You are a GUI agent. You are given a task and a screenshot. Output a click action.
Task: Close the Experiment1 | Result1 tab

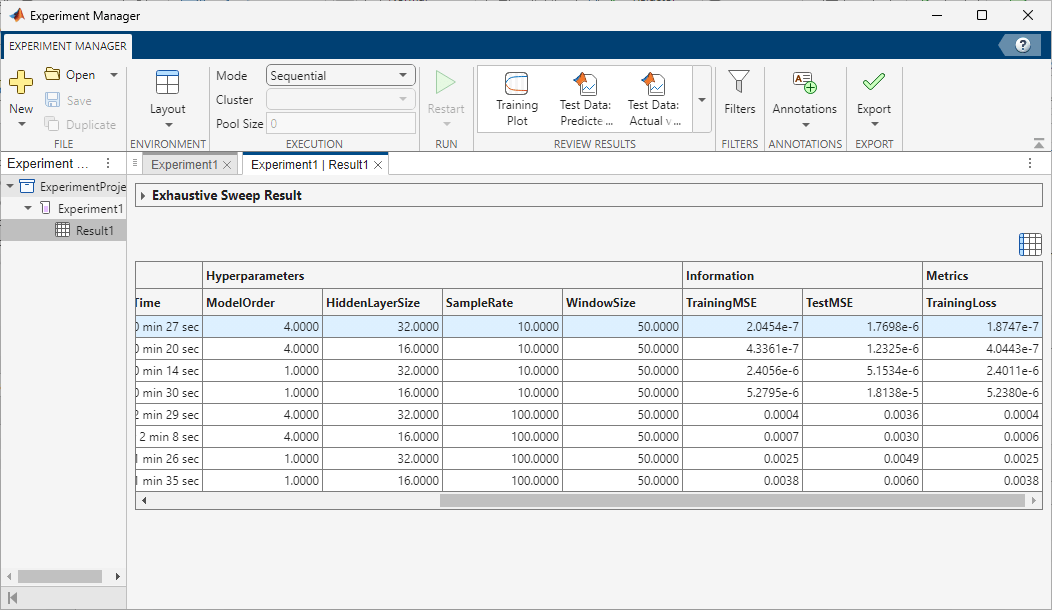pyautogui.click(x=380, y=162)
